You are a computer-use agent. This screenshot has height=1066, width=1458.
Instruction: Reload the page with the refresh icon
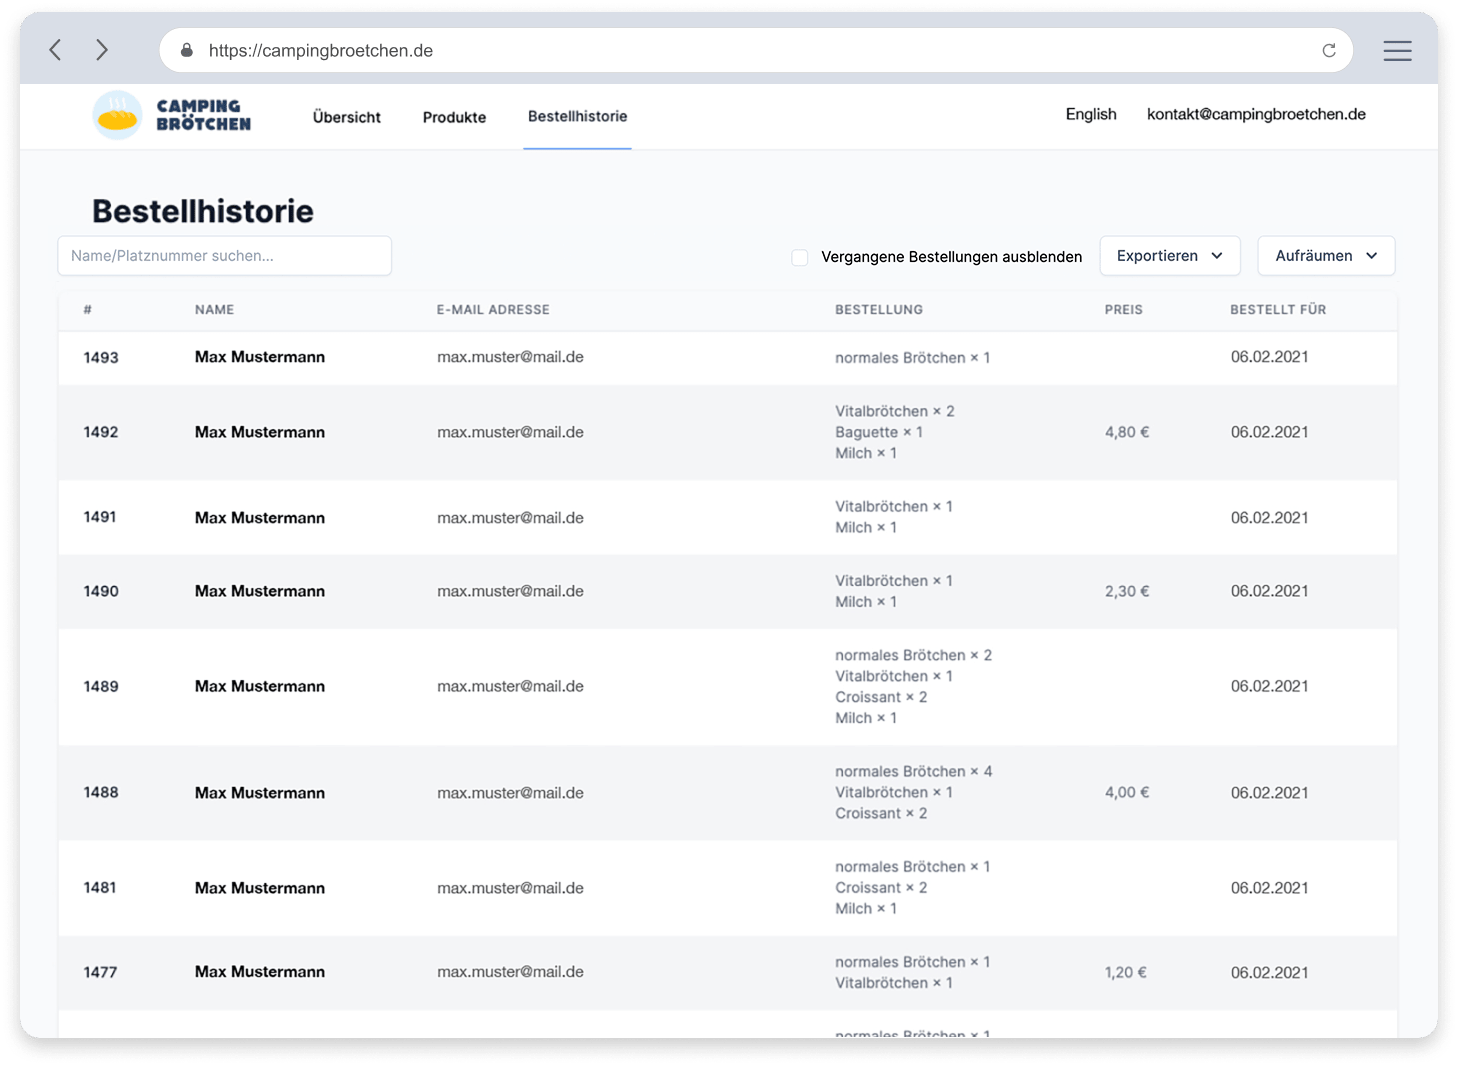point(1328,51)
